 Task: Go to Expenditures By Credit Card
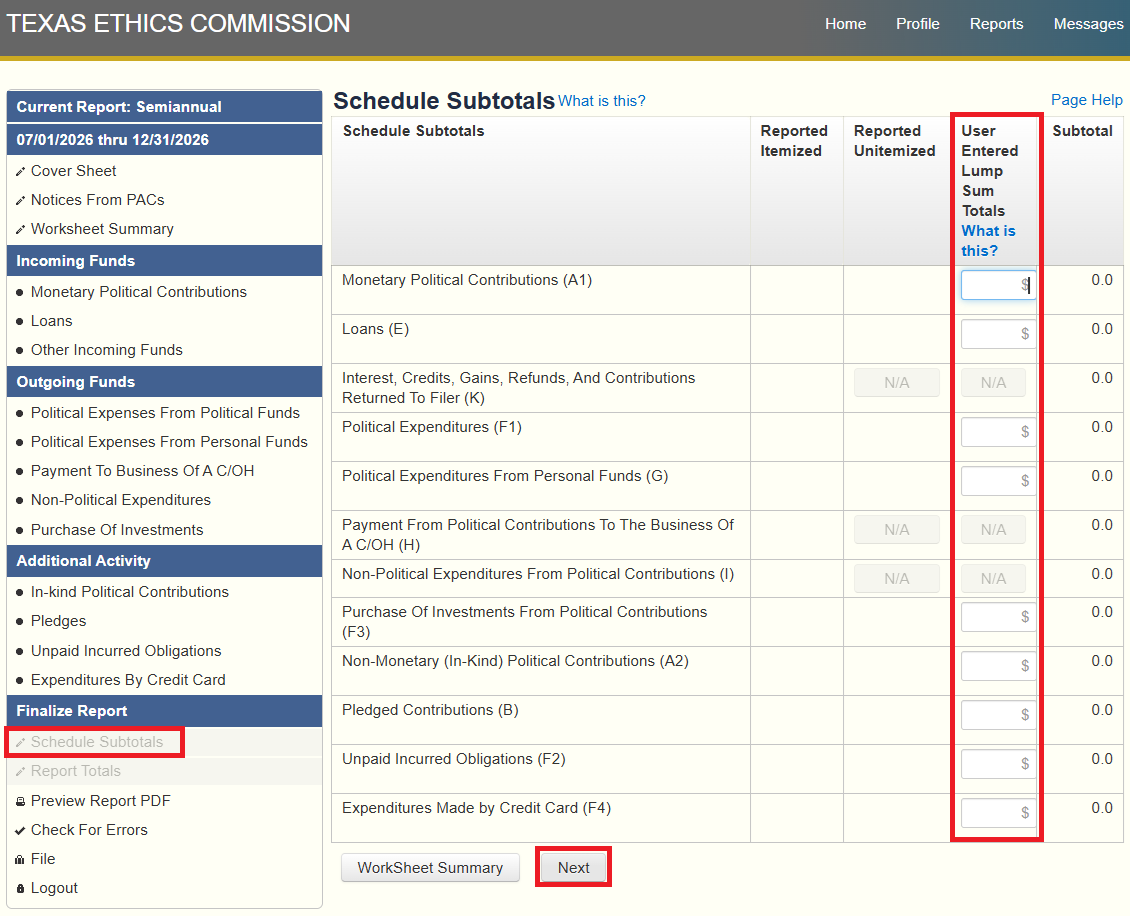point(128,680)
